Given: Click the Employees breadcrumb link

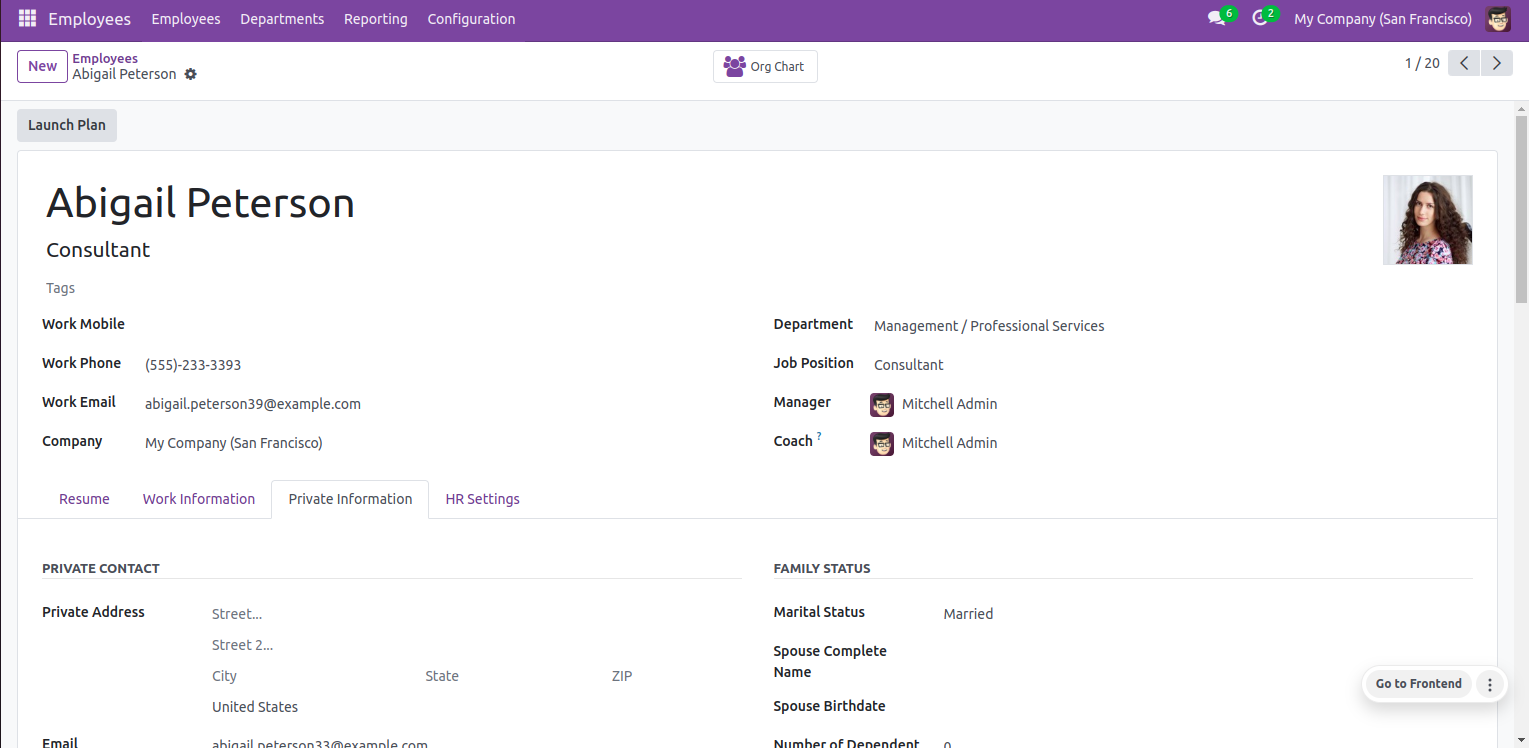Looking at the screenshot, I should tap(105, 59).
